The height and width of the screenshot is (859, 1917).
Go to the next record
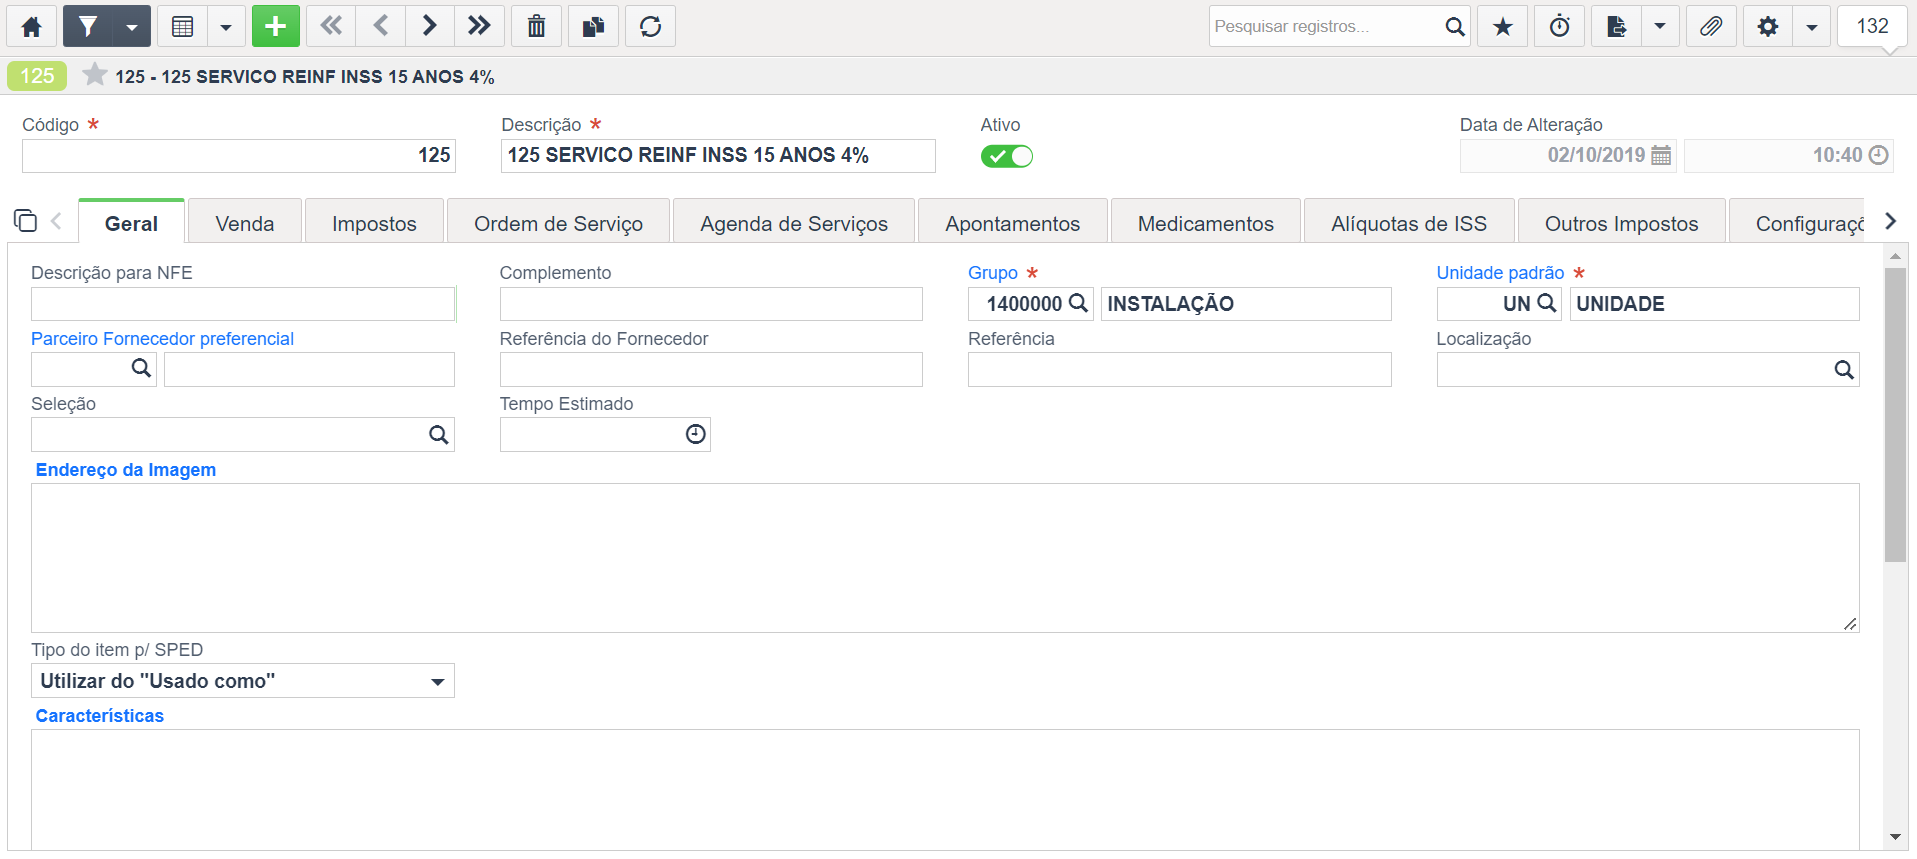pos(430,27)
